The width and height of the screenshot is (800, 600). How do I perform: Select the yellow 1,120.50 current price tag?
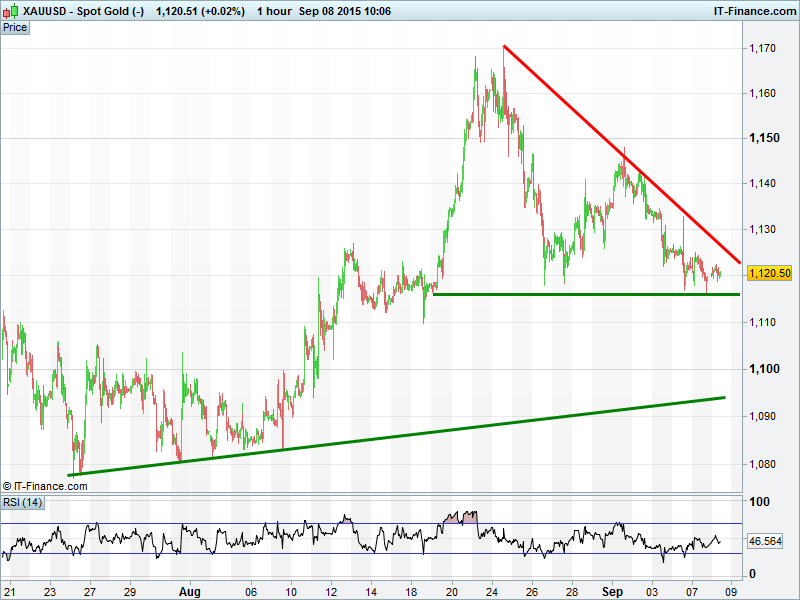[x=769, y=273]
